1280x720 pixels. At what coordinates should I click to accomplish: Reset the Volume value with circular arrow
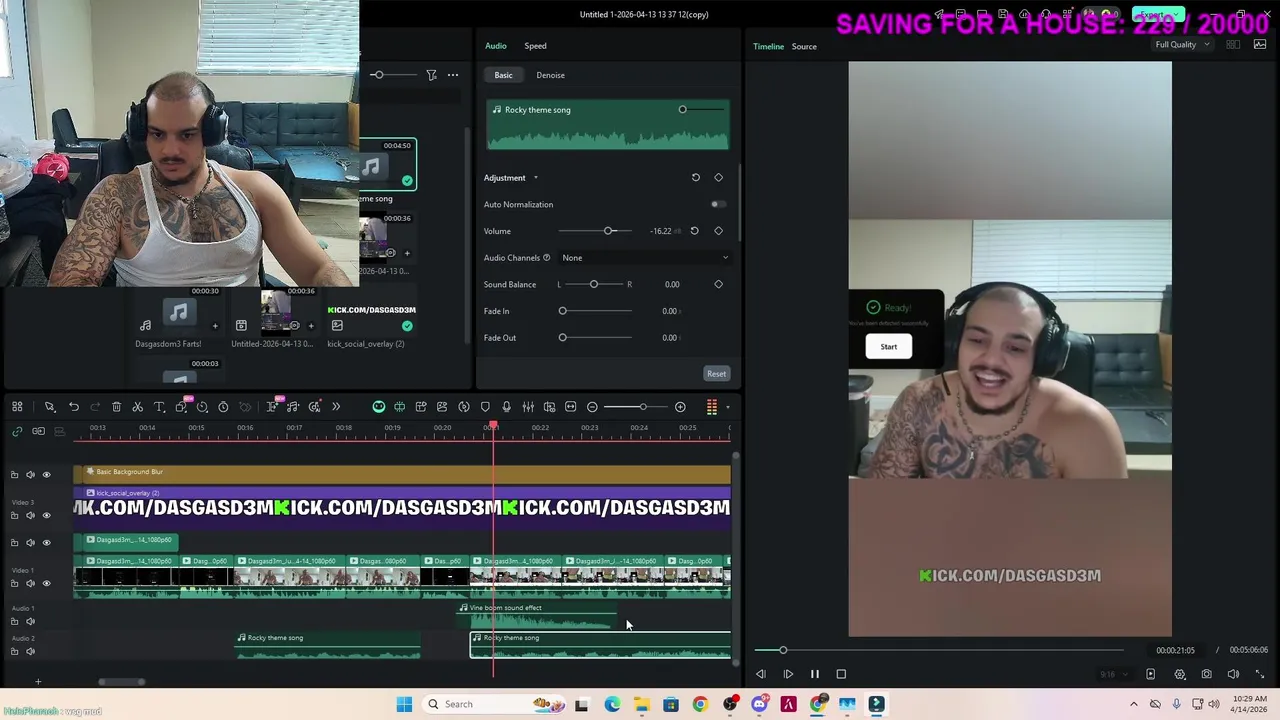coord(694,231)
